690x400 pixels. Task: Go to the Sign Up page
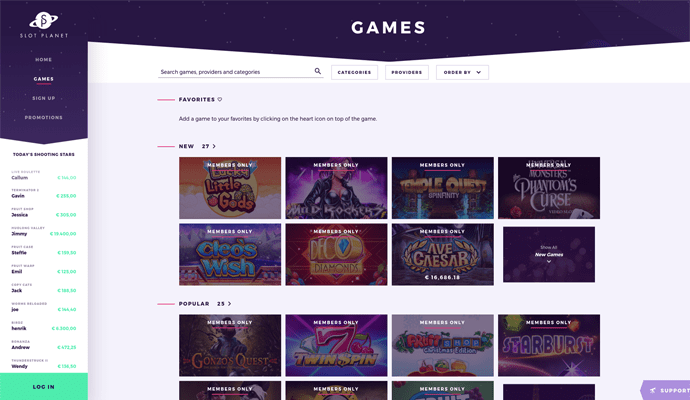[x=44, y=98]
